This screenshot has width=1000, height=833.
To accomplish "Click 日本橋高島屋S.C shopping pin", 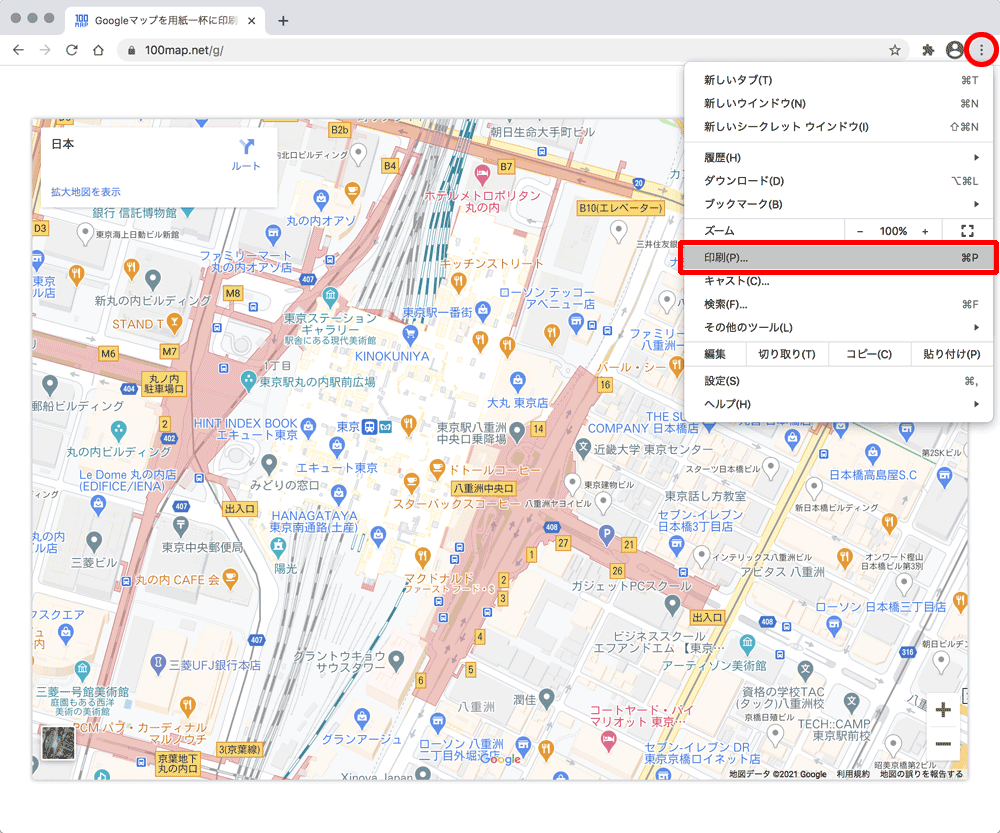I will pos(872,453).
